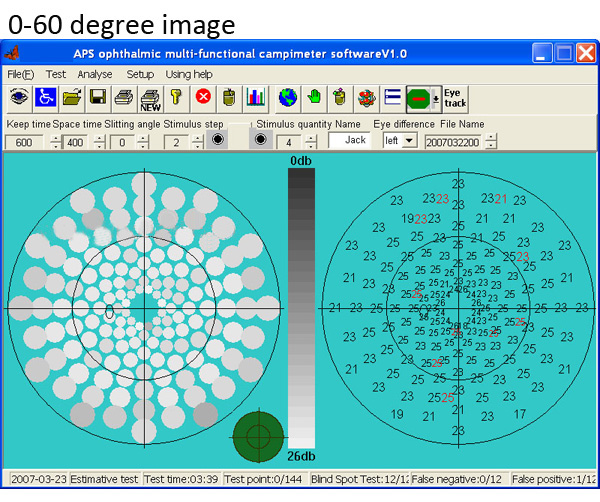Click the Space time field showing 400

pyautogui.click(x=75, y=142)
